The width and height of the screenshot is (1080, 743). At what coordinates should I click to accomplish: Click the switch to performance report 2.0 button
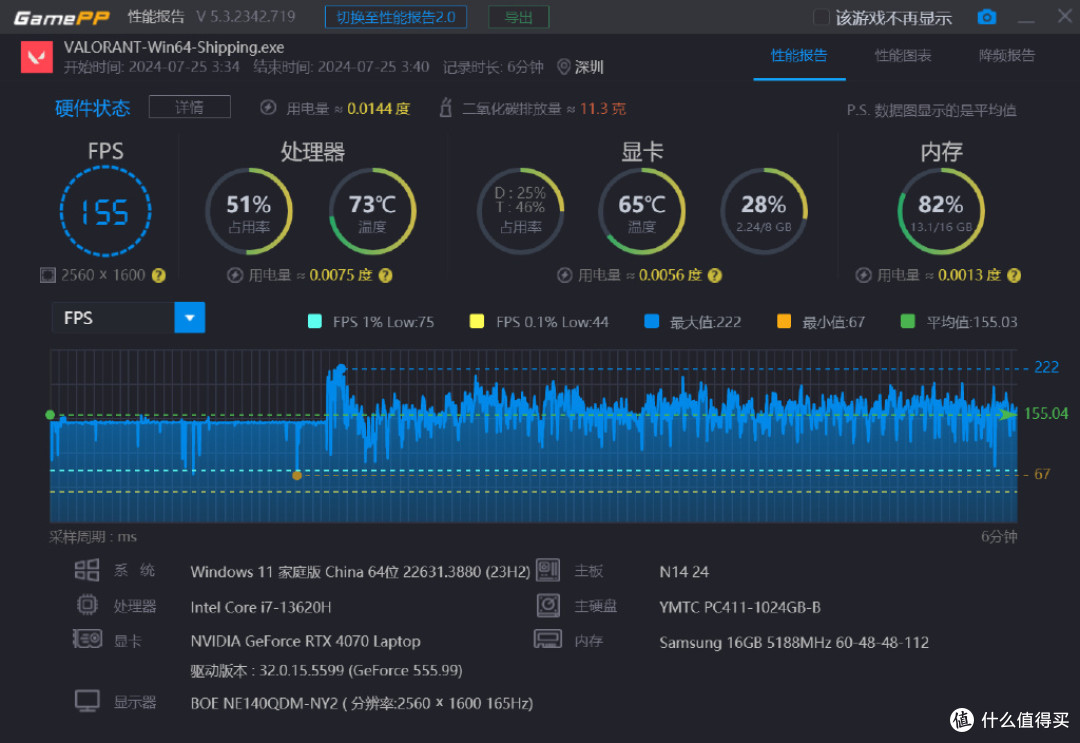click(396, 17)
